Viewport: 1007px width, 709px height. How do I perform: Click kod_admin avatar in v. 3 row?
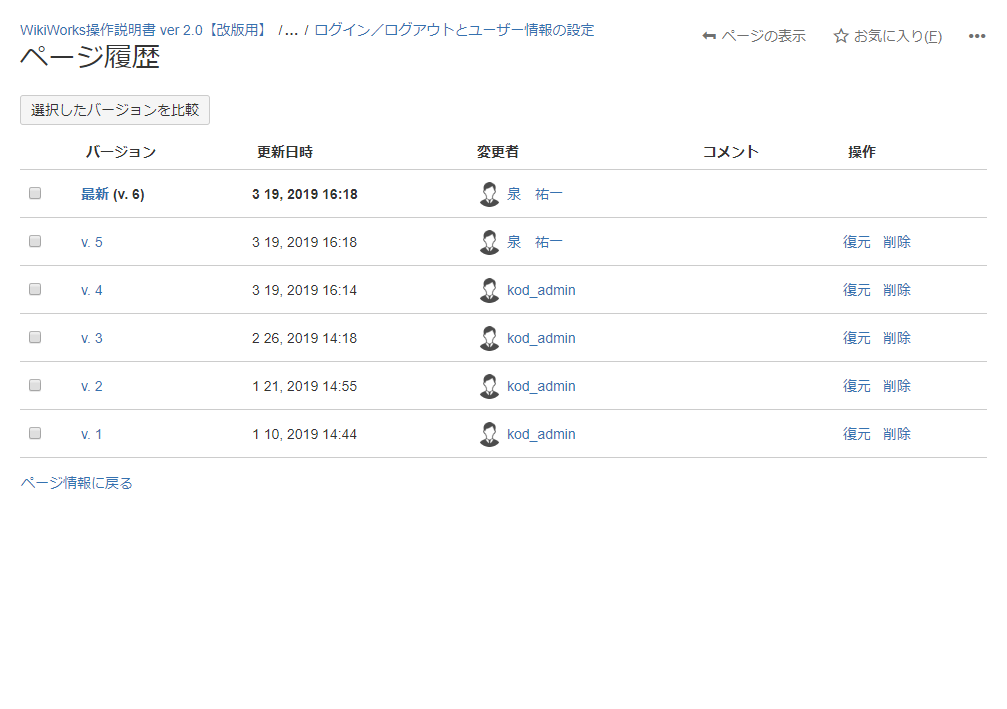coord(489,338)
